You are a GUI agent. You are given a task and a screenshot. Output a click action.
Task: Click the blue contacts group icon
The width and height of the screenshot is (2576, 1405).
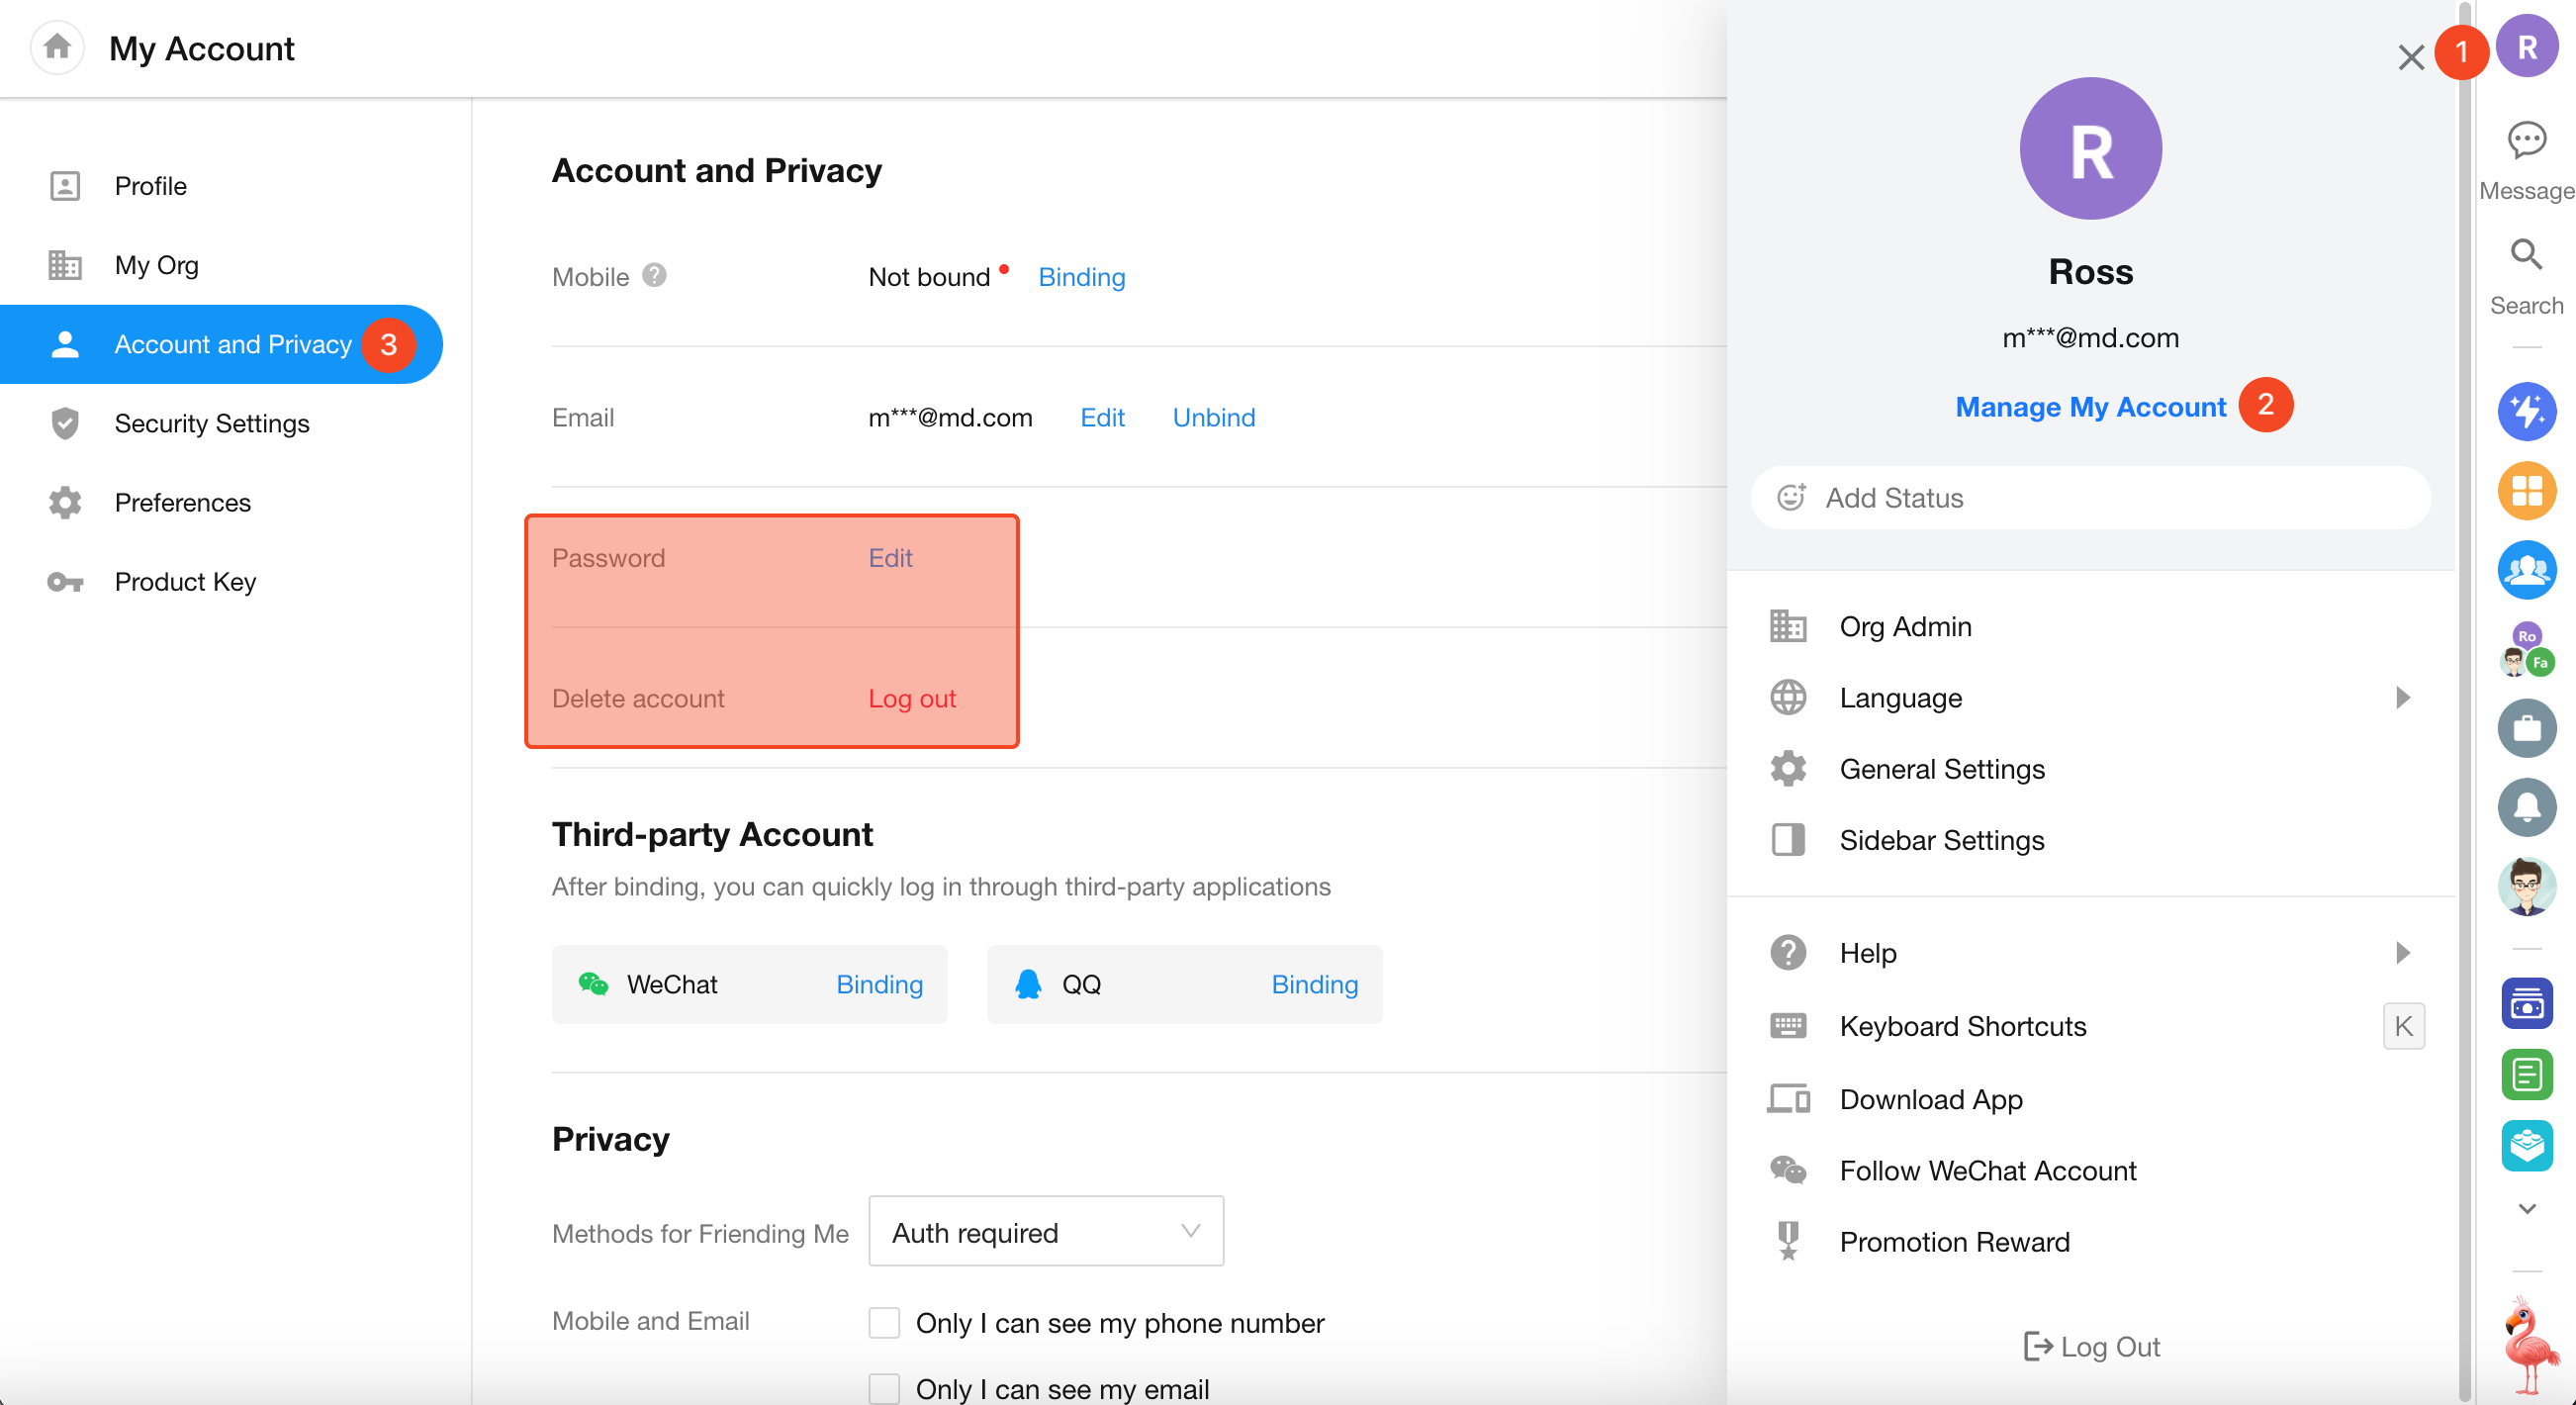(2526, 569)
